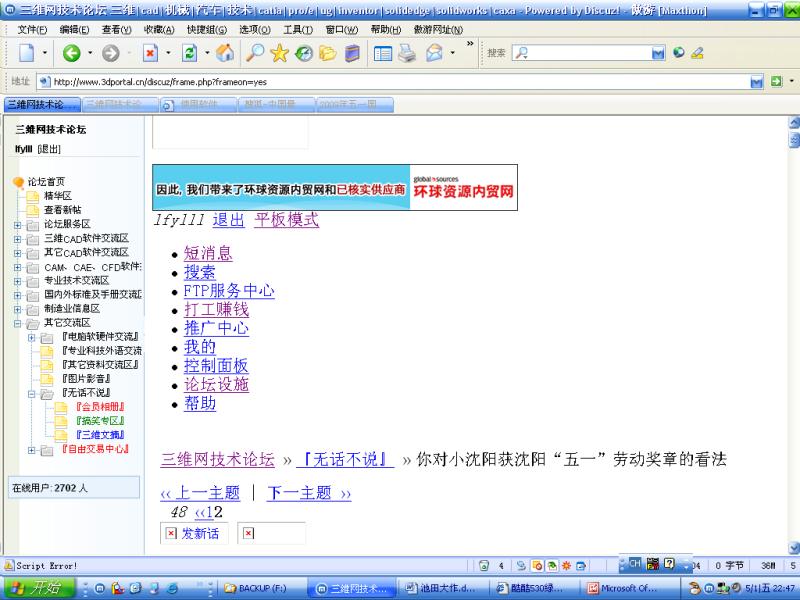Click the Windows 开始 Start button
This screenshot has width=800, height=600.
point(38,588)
